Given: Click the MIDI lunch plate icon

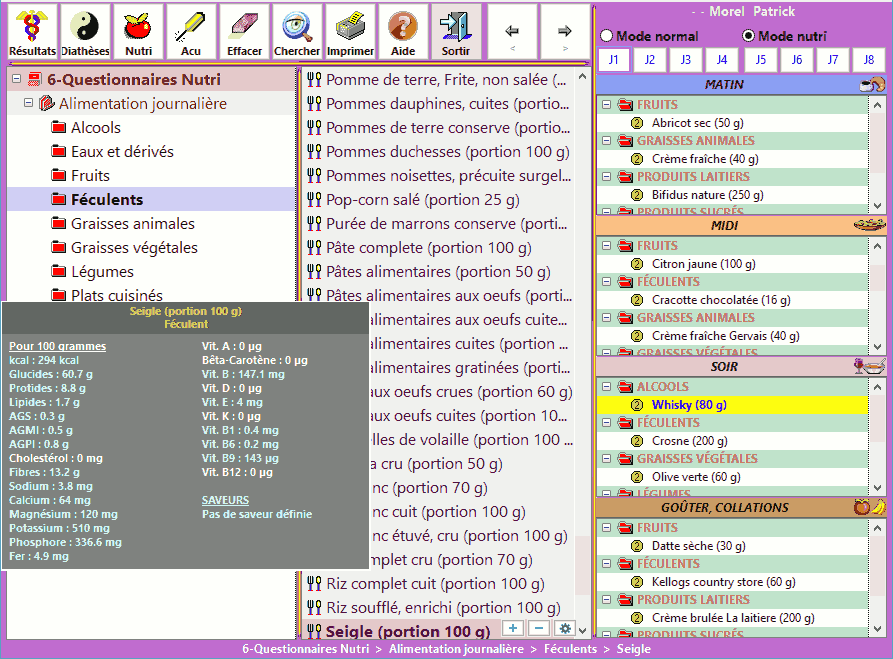Looking at the screenshot, I should pyautogui.click(x=870, y=225).
